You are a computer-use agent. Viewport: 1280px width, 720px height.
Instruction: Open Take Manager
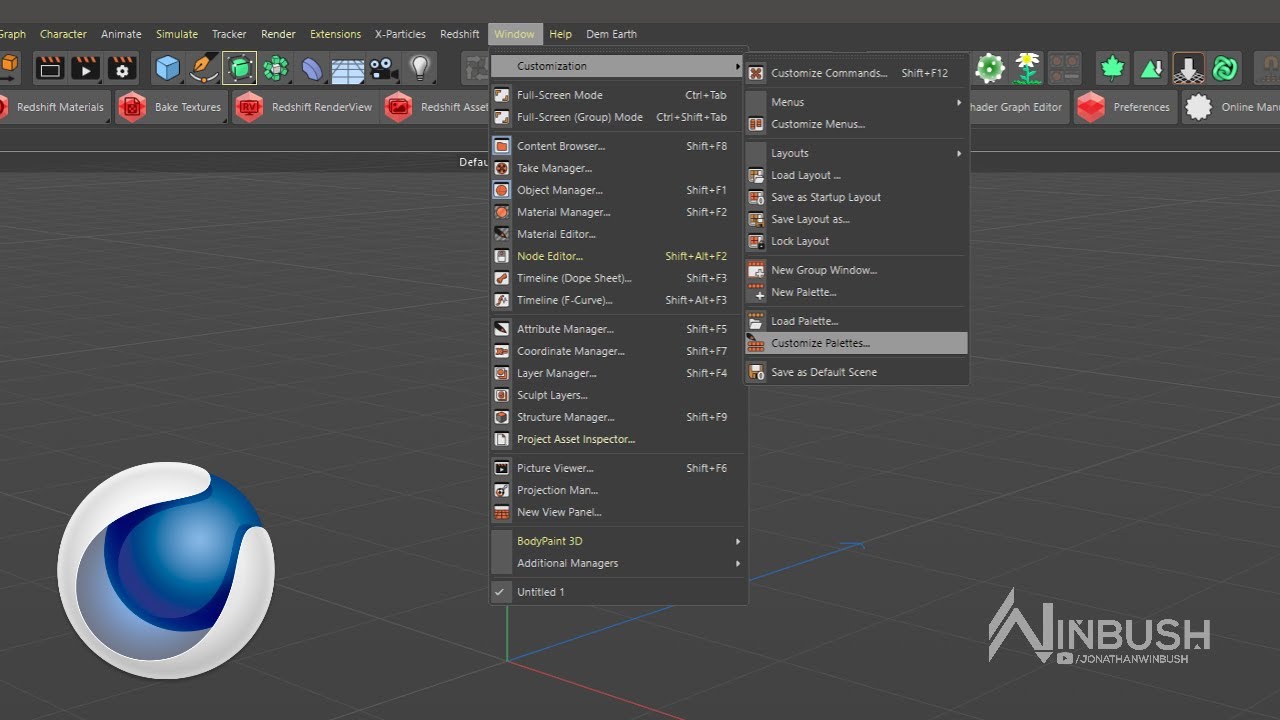click(618, 168)
